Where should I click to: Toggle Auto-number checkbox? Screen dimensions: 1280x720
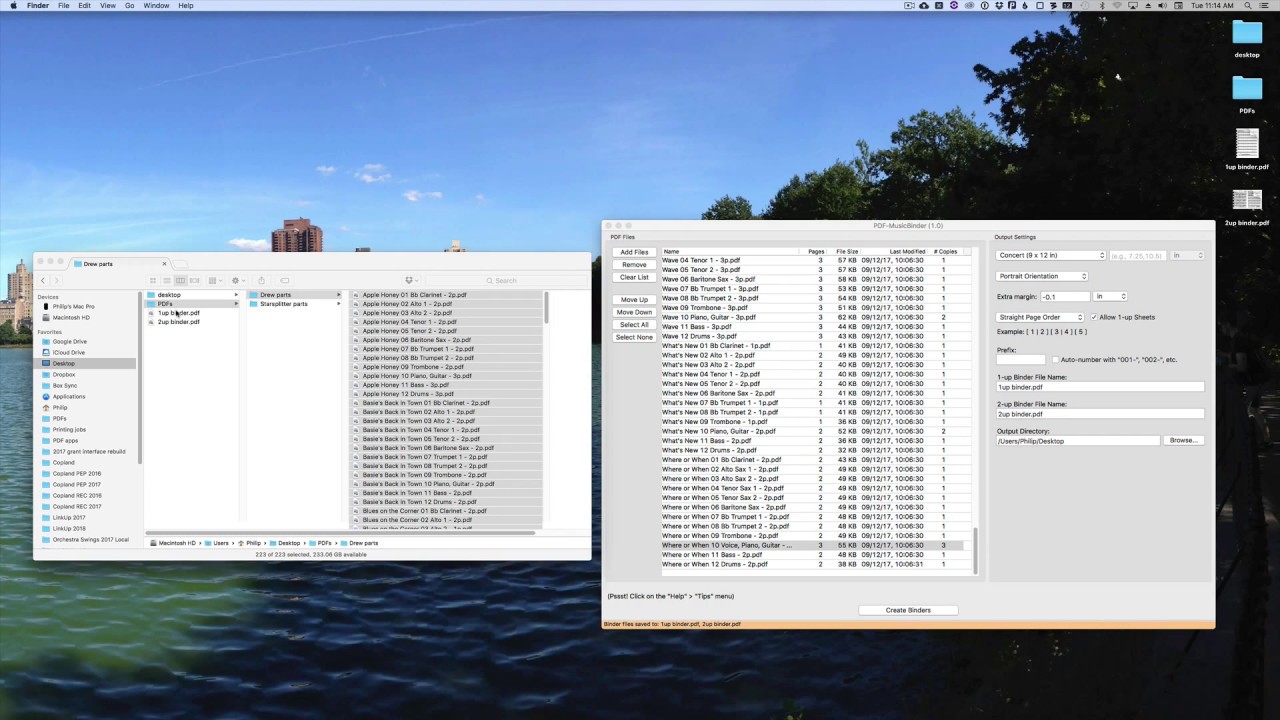coord(1055,360)
